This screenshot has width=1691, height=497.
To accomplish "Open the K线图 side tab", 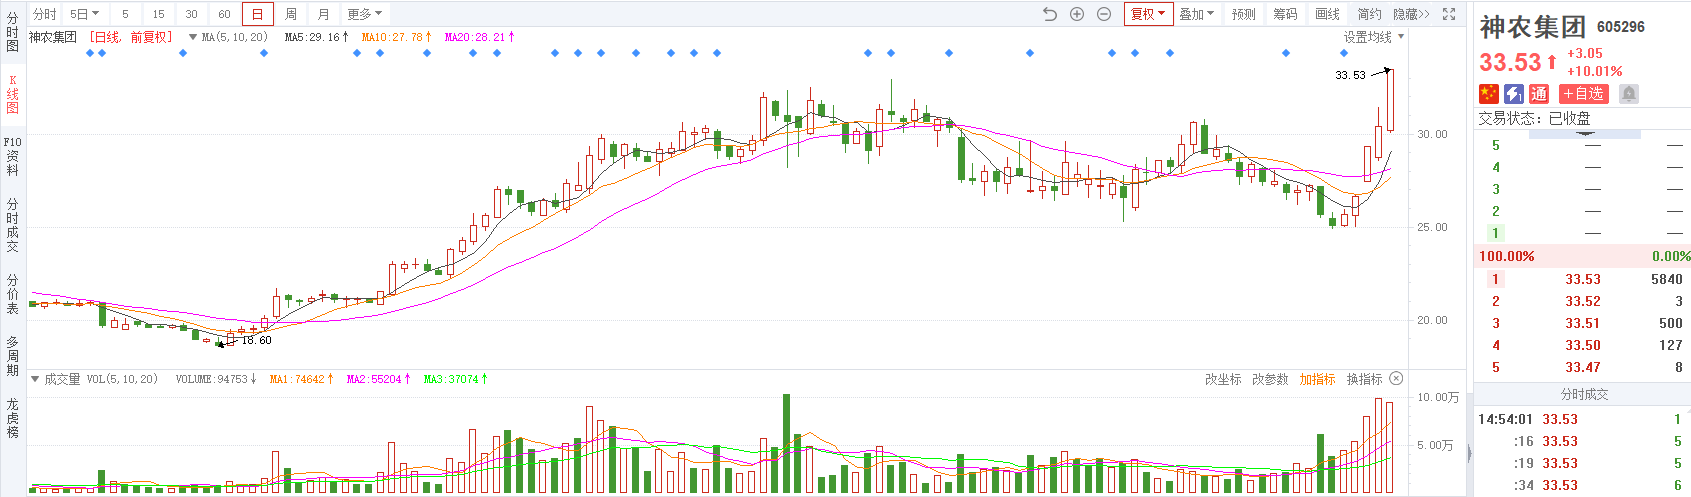I will 12,94.
